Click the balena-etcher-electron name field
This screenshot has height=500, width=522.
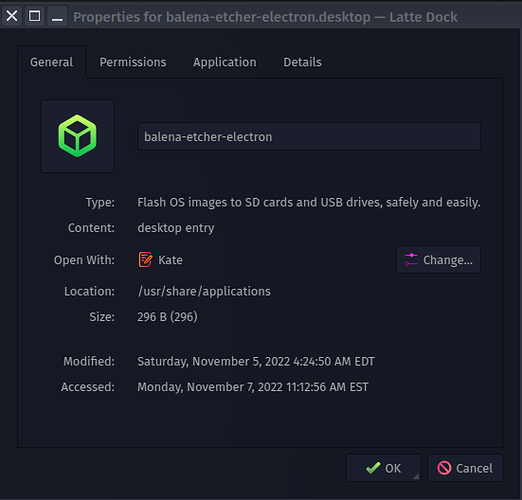click(309, 137)
